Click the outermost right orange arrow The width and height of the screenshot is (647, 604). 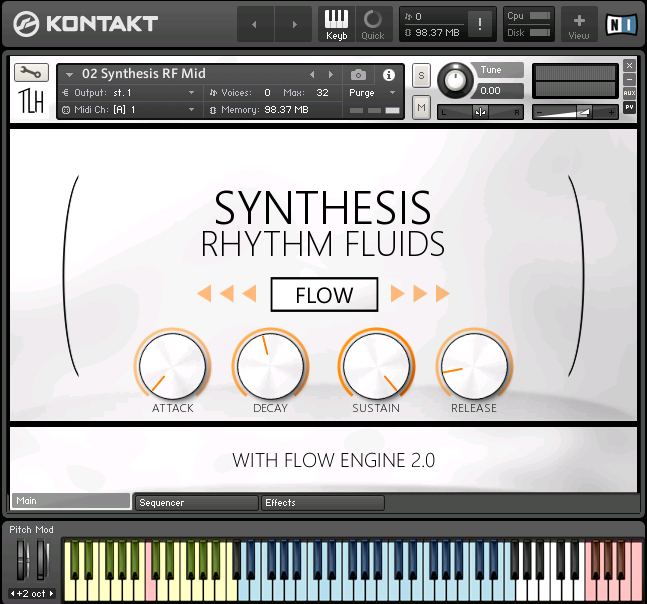[x=442, y=294]
